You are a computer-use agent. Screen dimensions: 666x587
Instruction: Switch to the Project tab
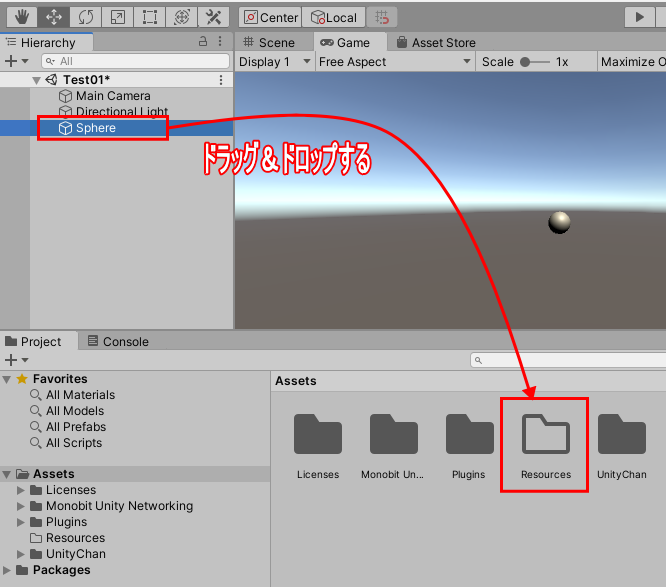[39, 341]
